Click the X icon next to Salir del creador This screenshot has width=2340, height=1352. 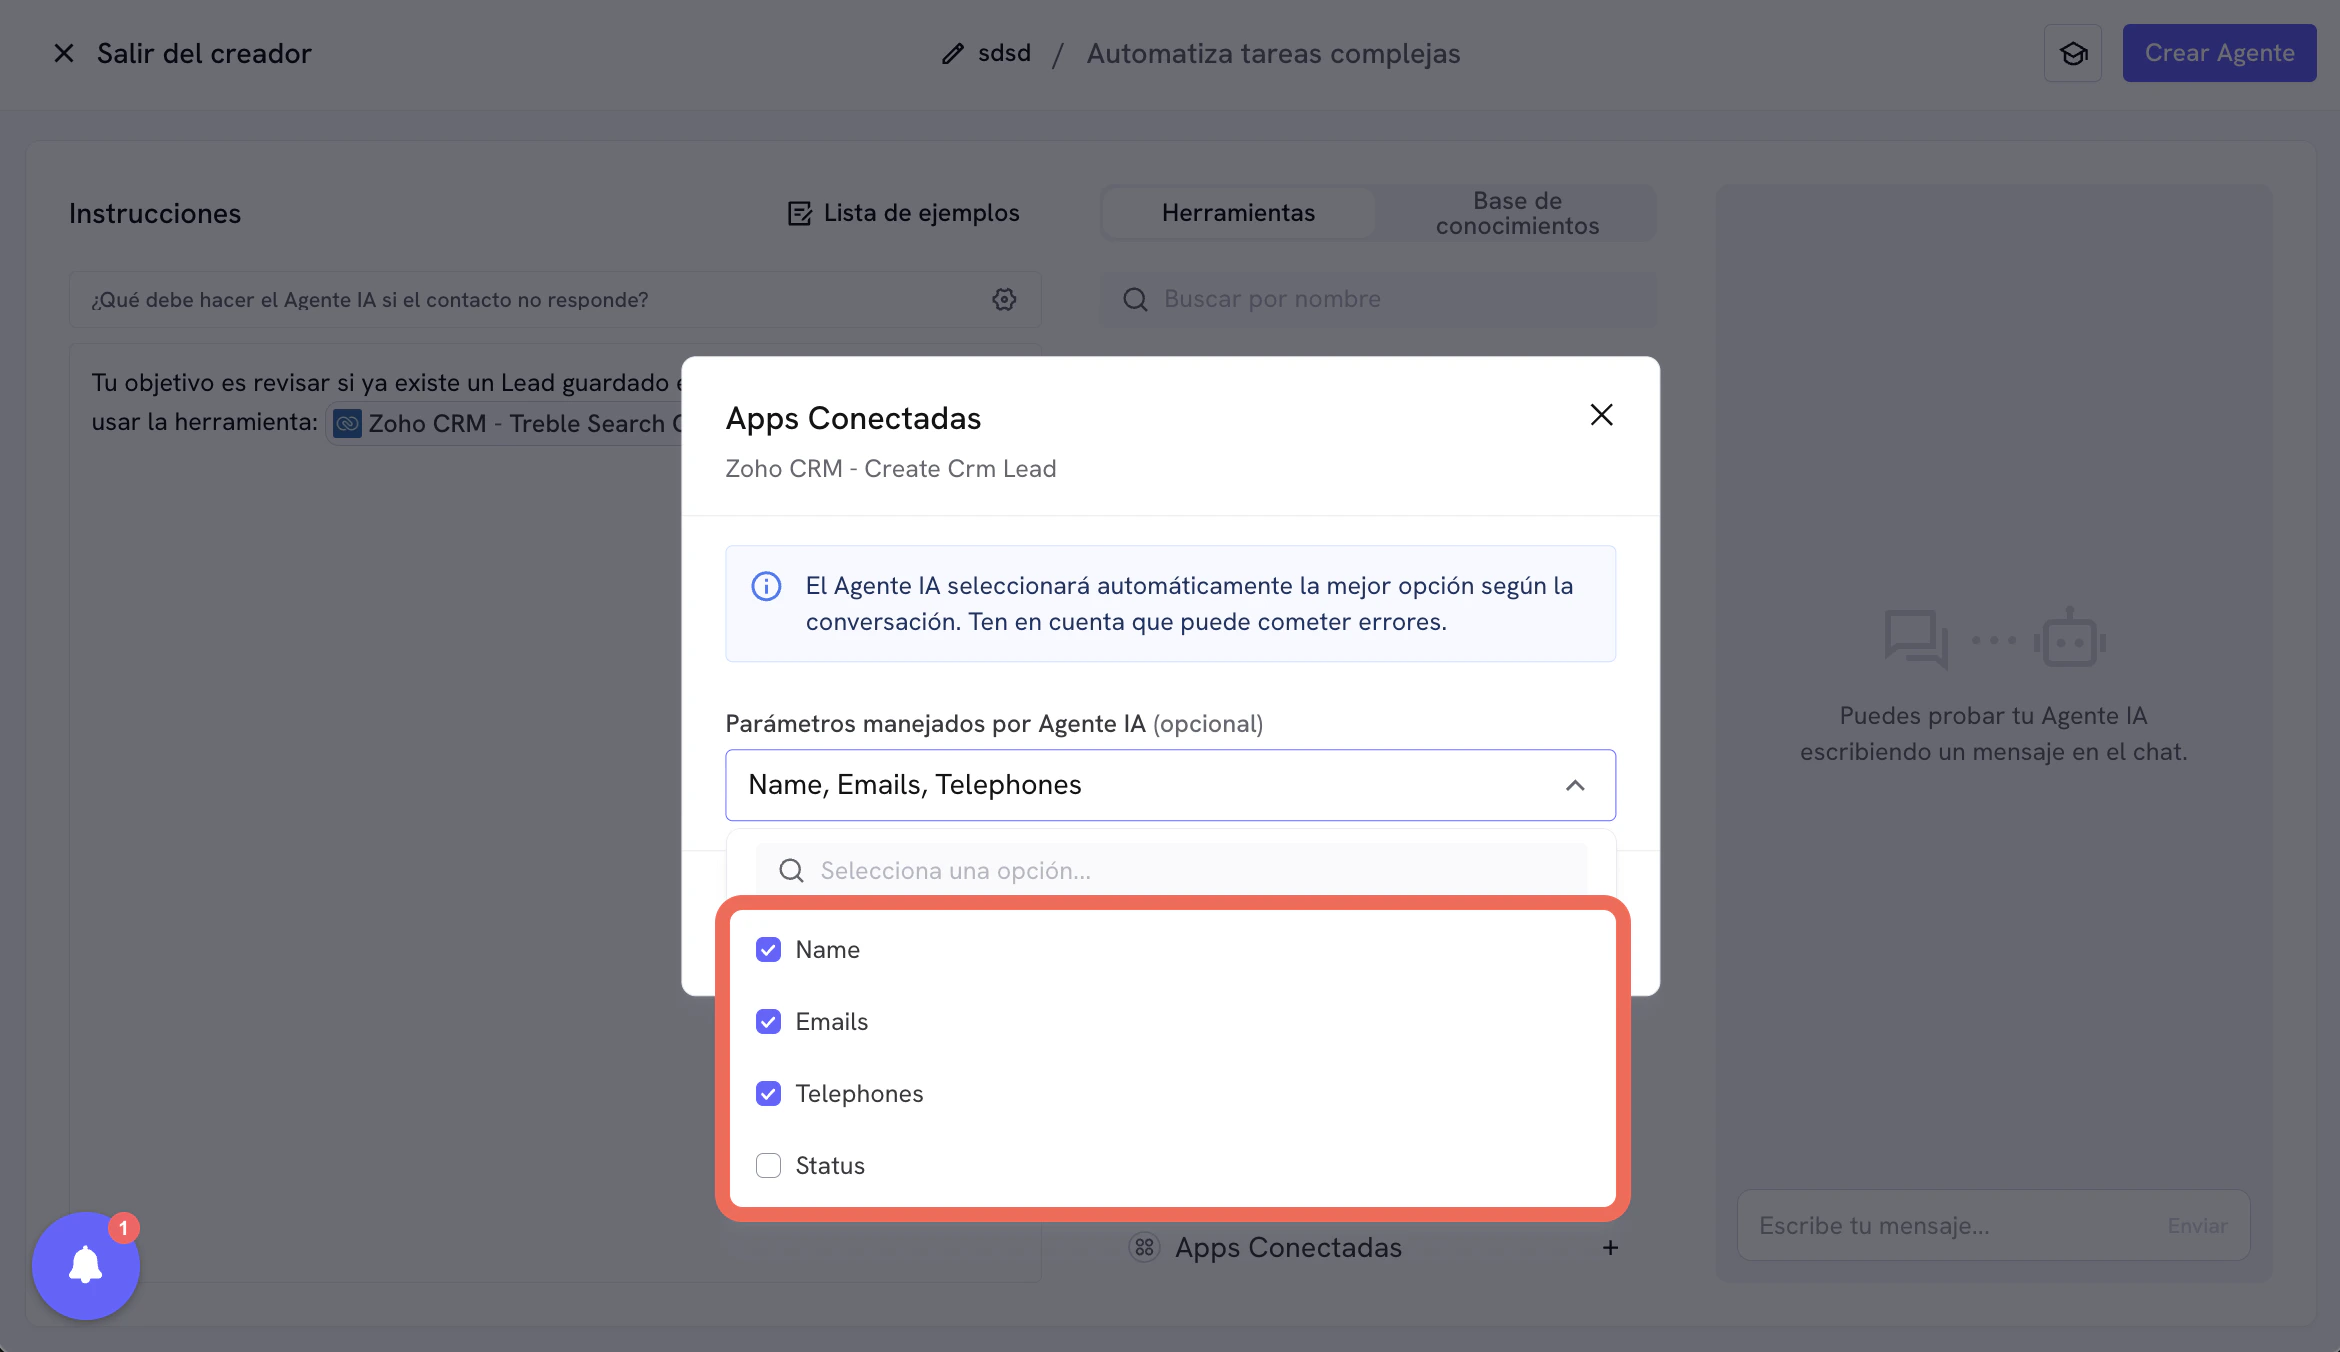(64, 53)
